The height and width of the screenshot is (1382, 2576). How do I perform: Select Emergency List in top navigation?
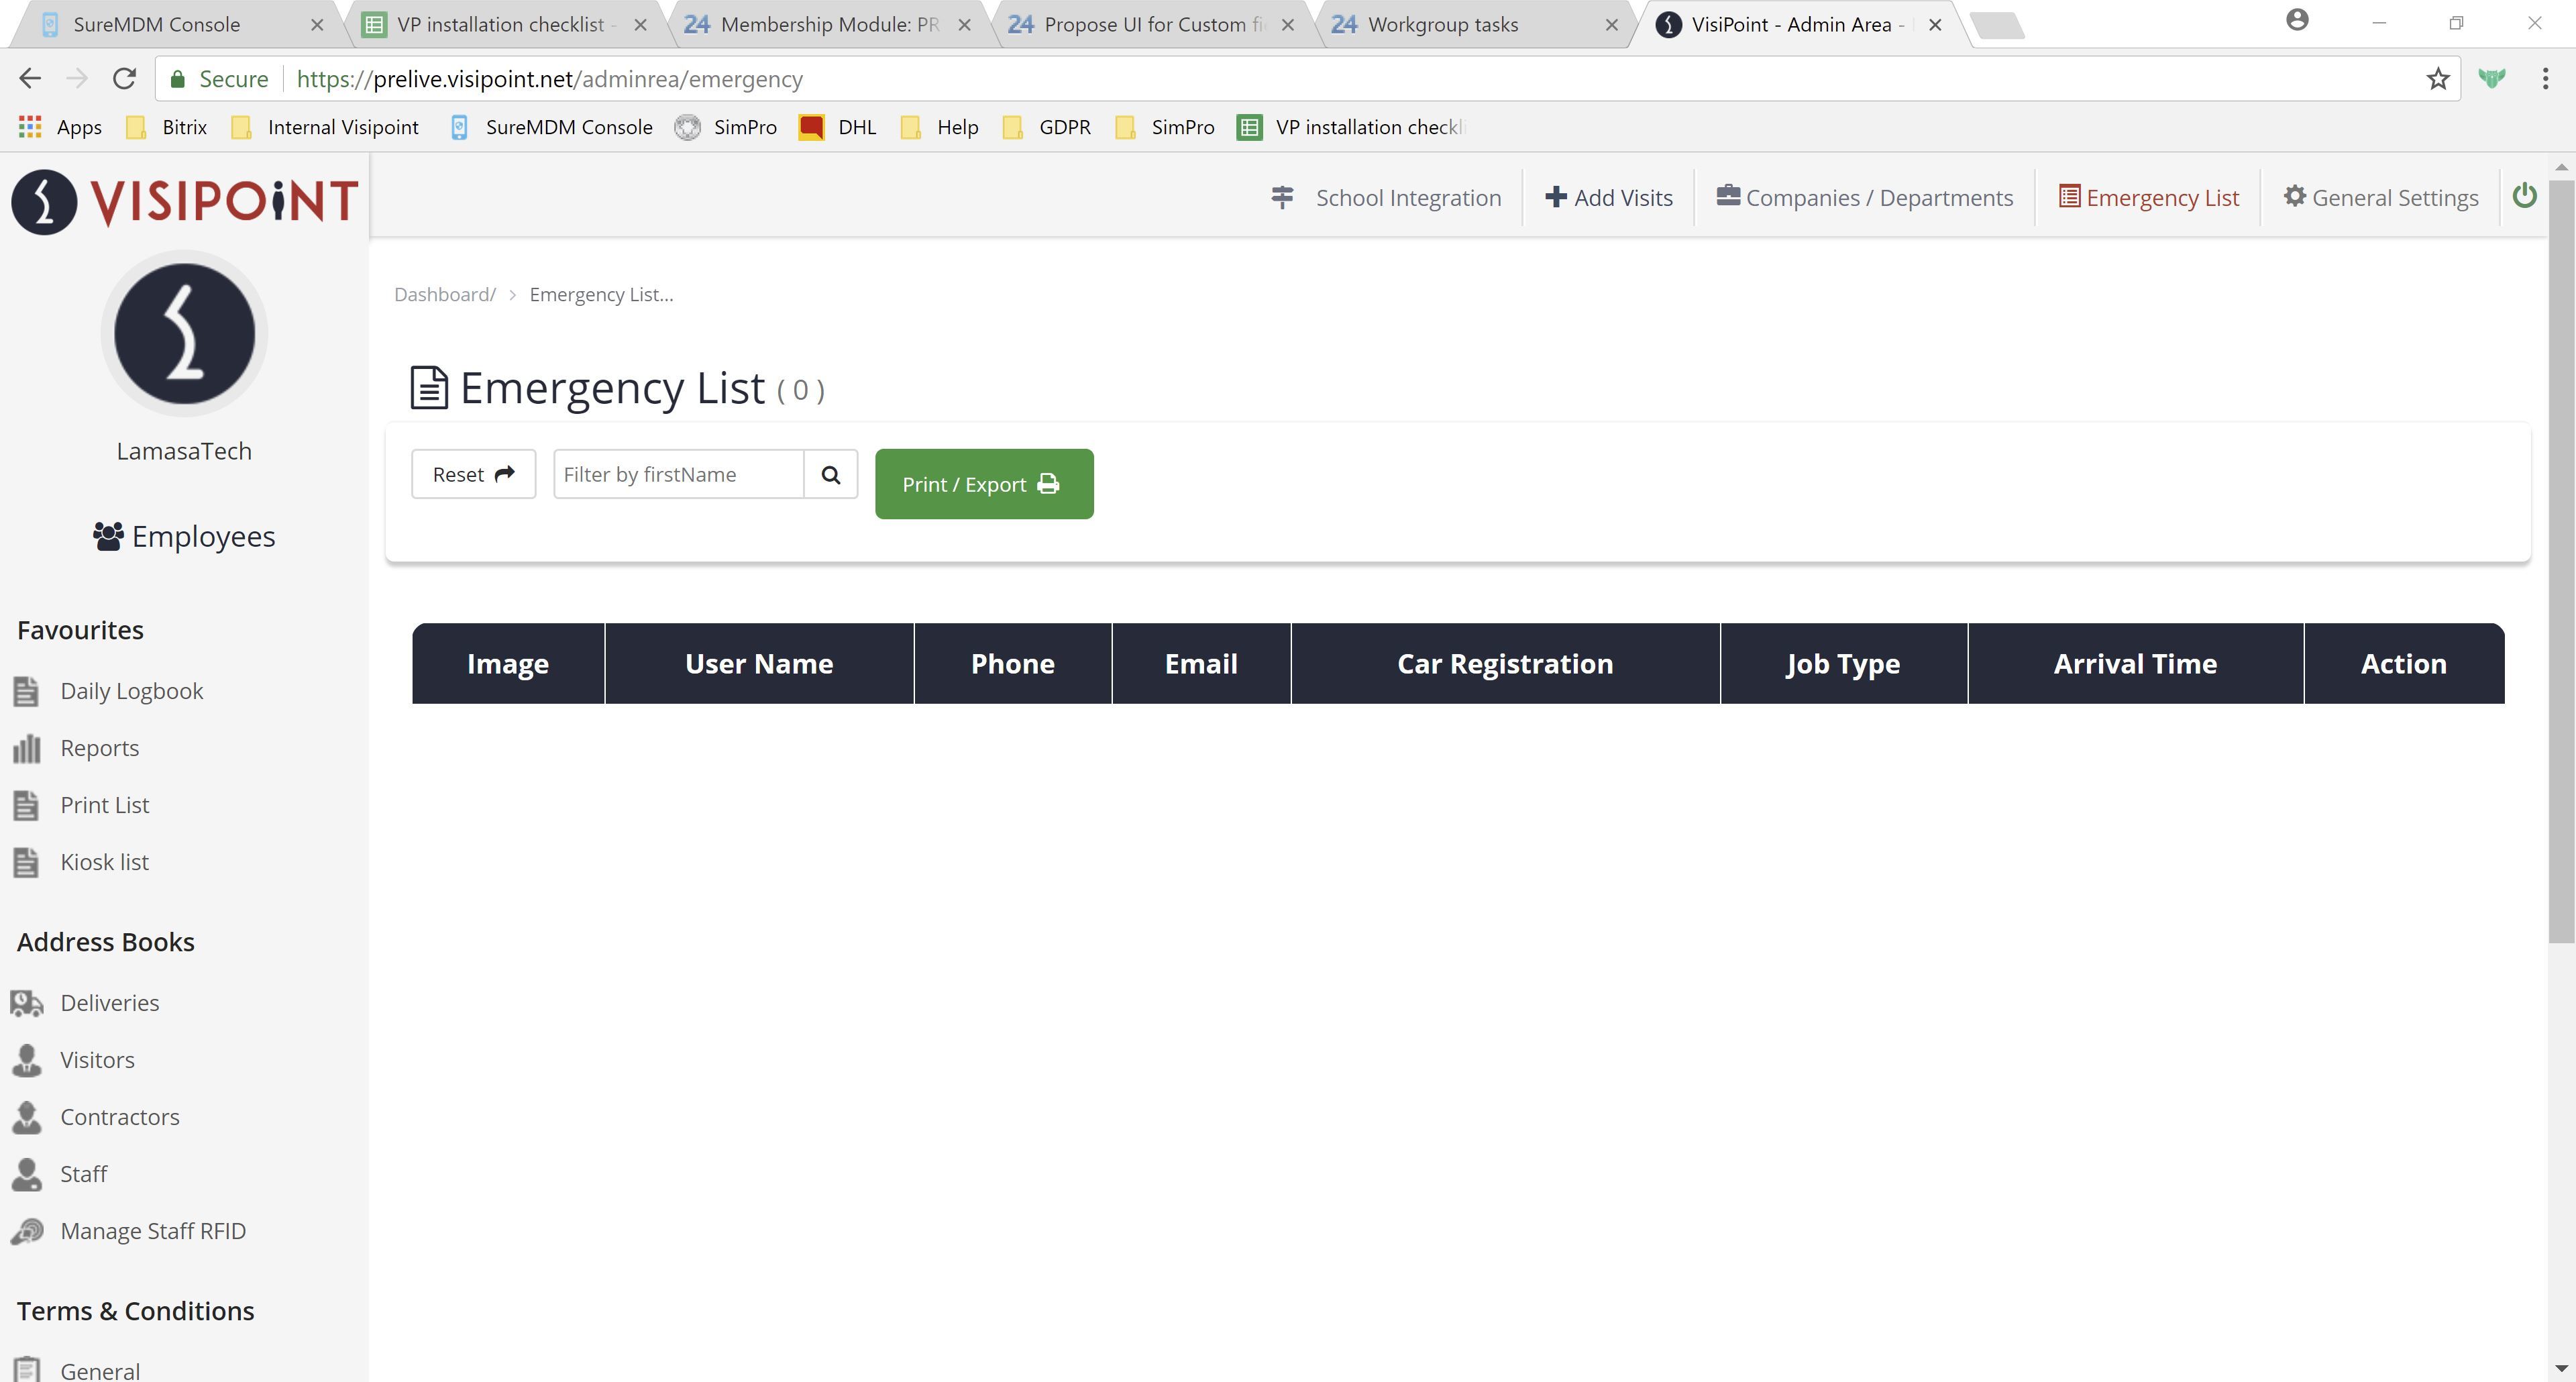(2149, 197)
